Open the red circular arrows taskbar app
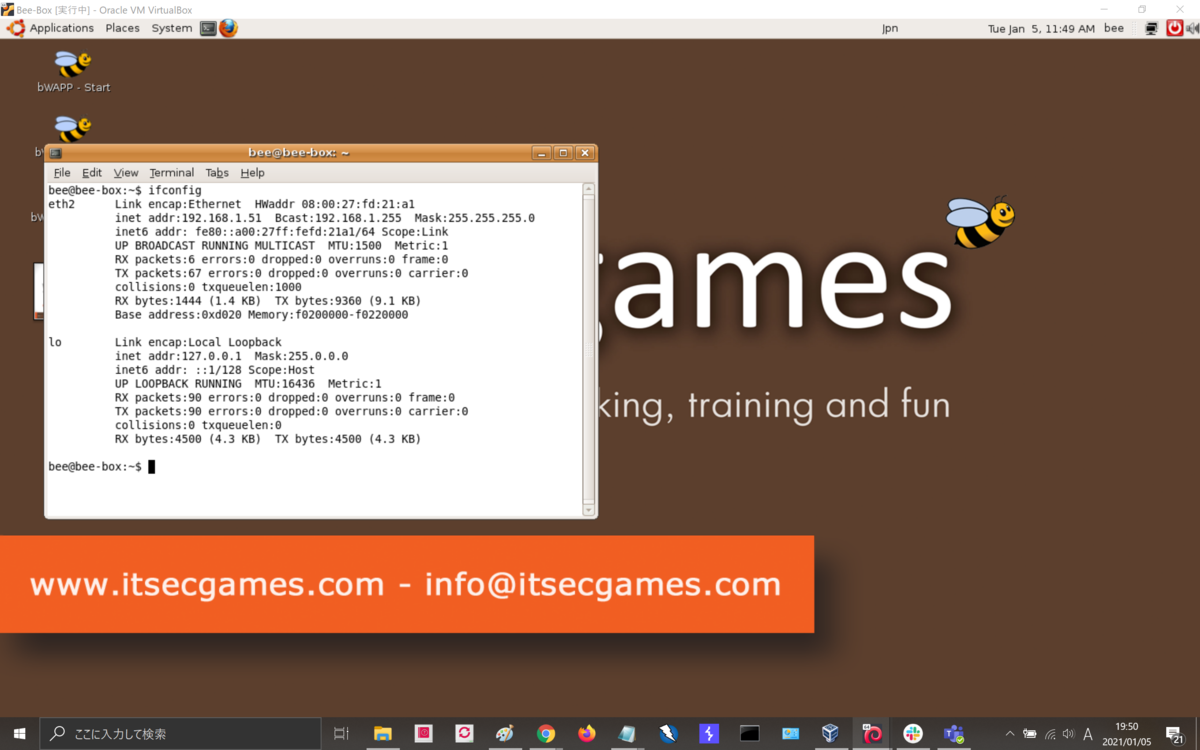Screen dimensions: 1200x750 464,733
